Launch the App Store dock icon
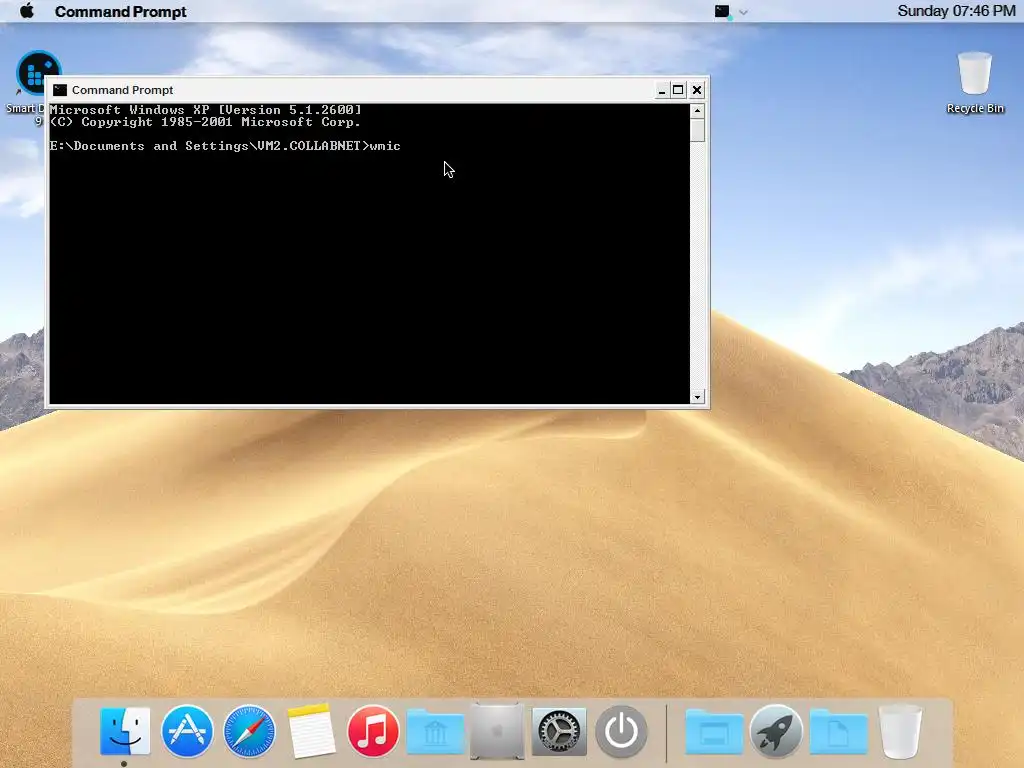1024x768 pixels. point(187,731)
